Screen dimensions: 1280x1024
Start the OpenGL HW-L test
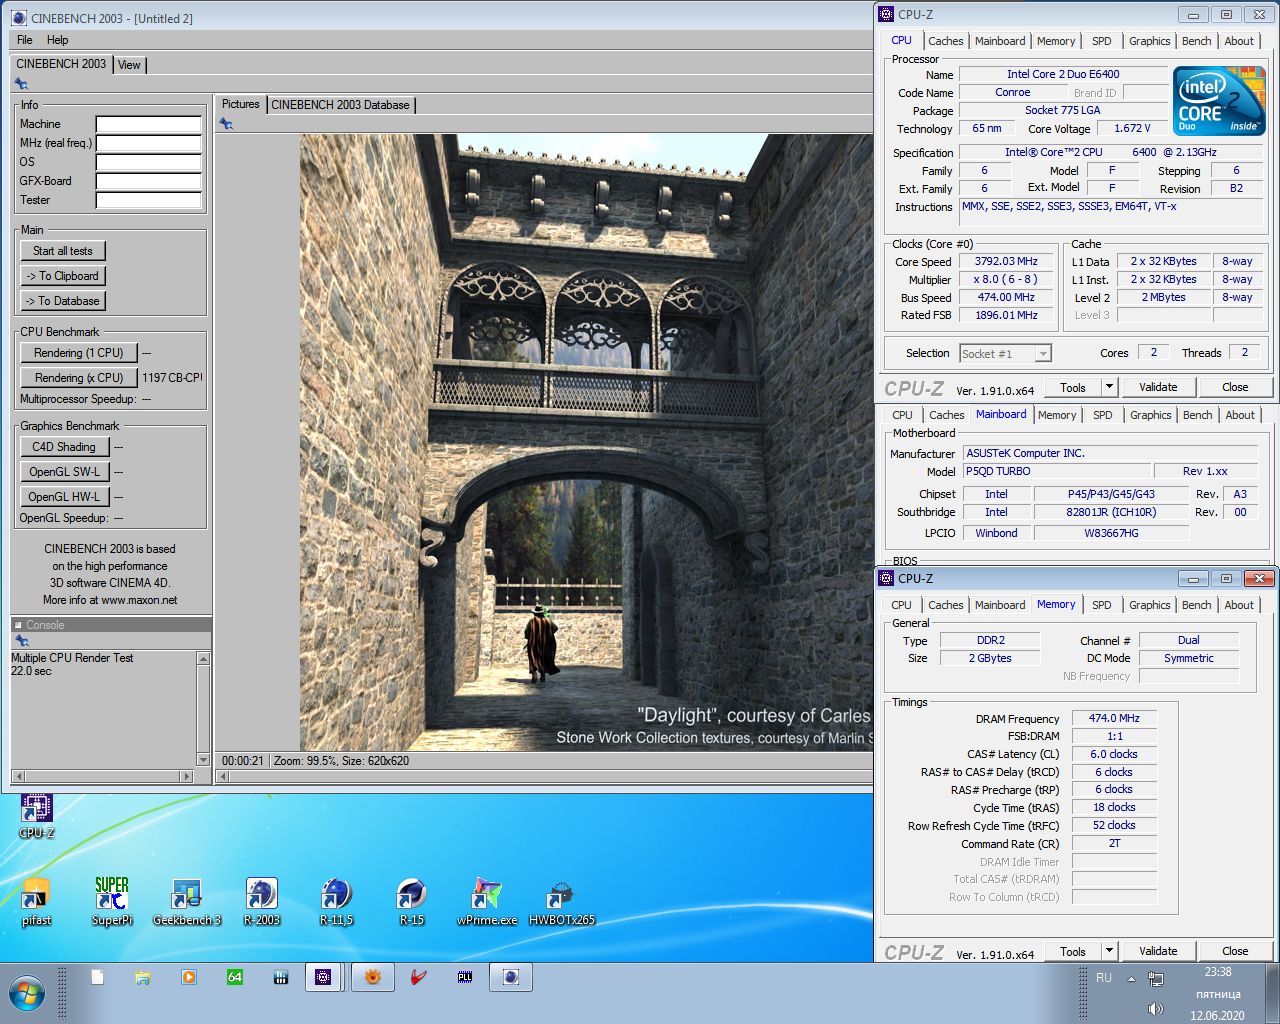click(x=64, y=497)
